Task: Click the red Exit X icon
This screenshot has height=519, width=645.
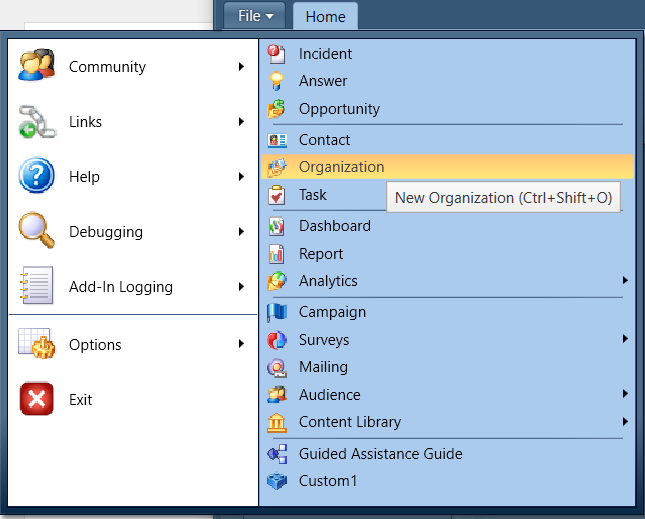Action: click(37, 399)
